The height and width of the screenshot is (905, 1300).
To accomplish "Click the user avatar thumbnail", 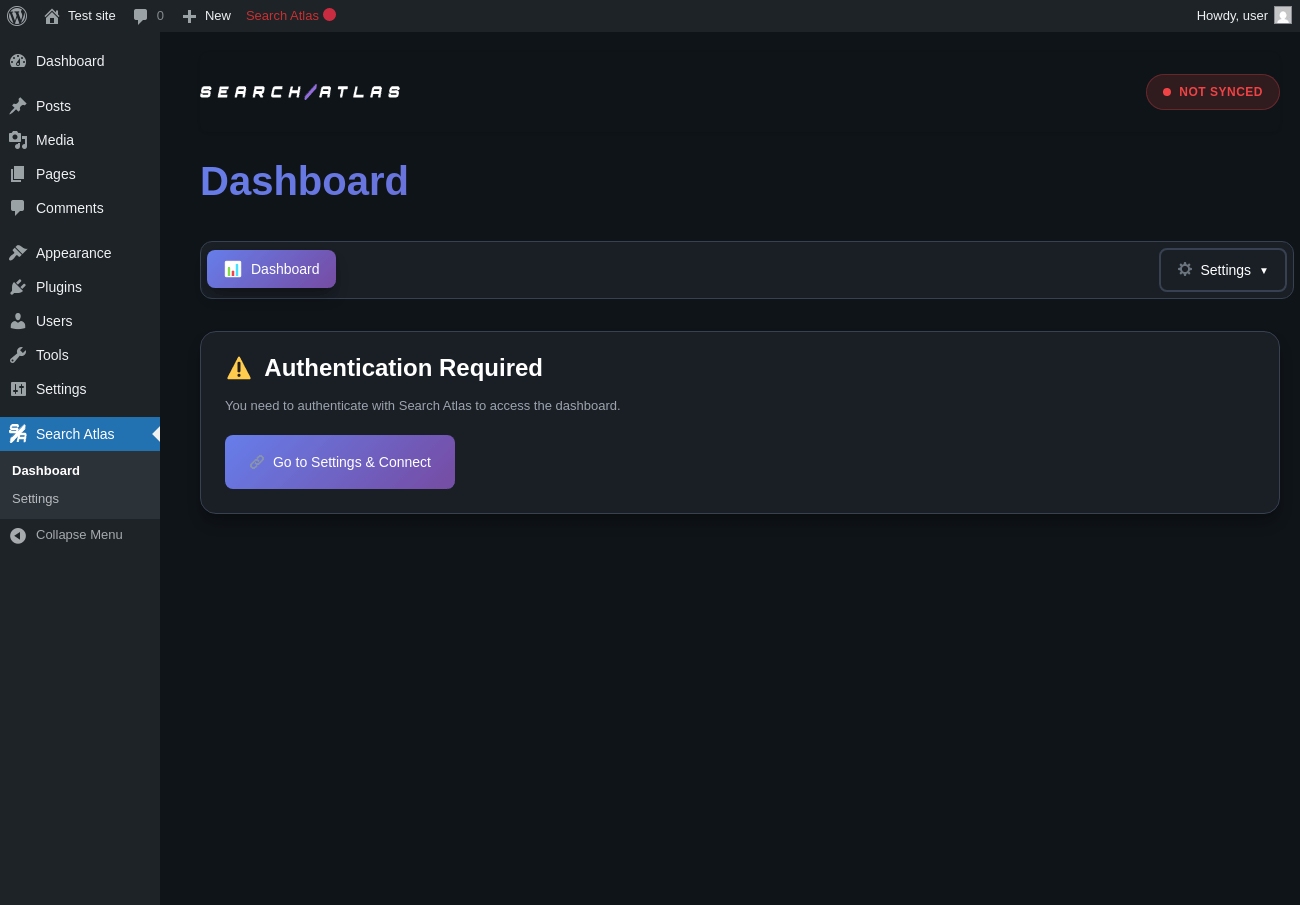I will [x=1283, y=15].
